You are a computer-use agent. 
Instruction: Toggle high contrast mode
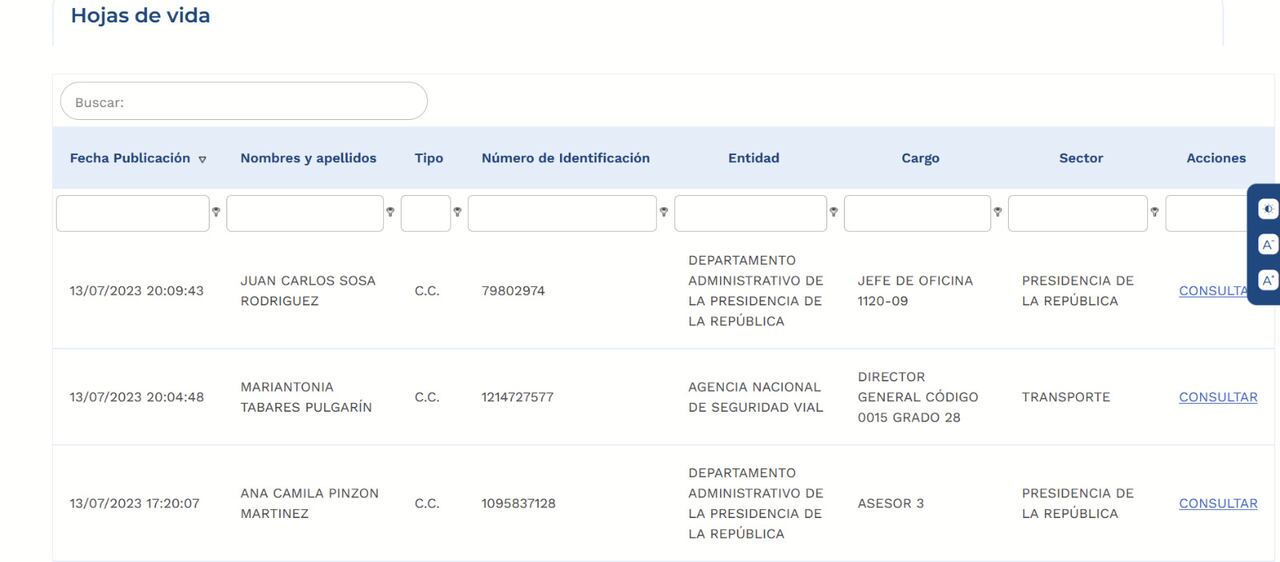1268,209
